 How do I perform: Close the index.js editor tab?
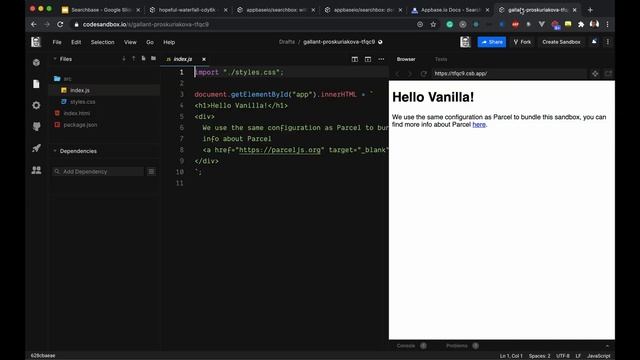point(204,59)
